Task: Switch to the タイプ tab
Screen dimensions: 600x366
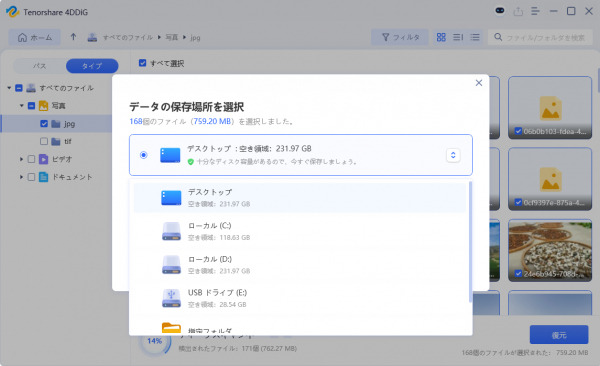Action: (92, 66)
